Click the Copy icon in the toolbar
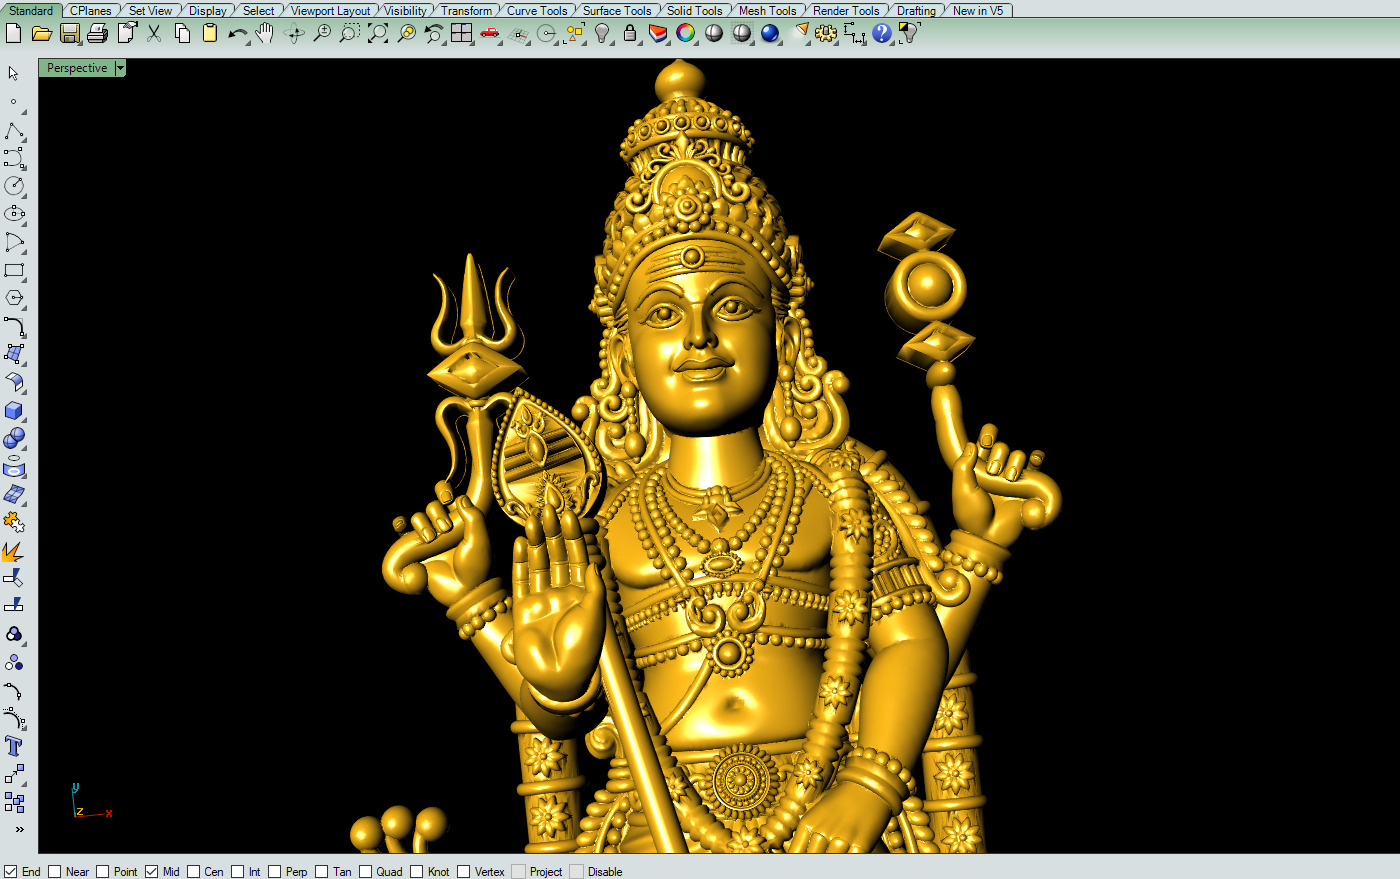The height and width of the screenshot is (879, 1400). click(x=182, y=33)
